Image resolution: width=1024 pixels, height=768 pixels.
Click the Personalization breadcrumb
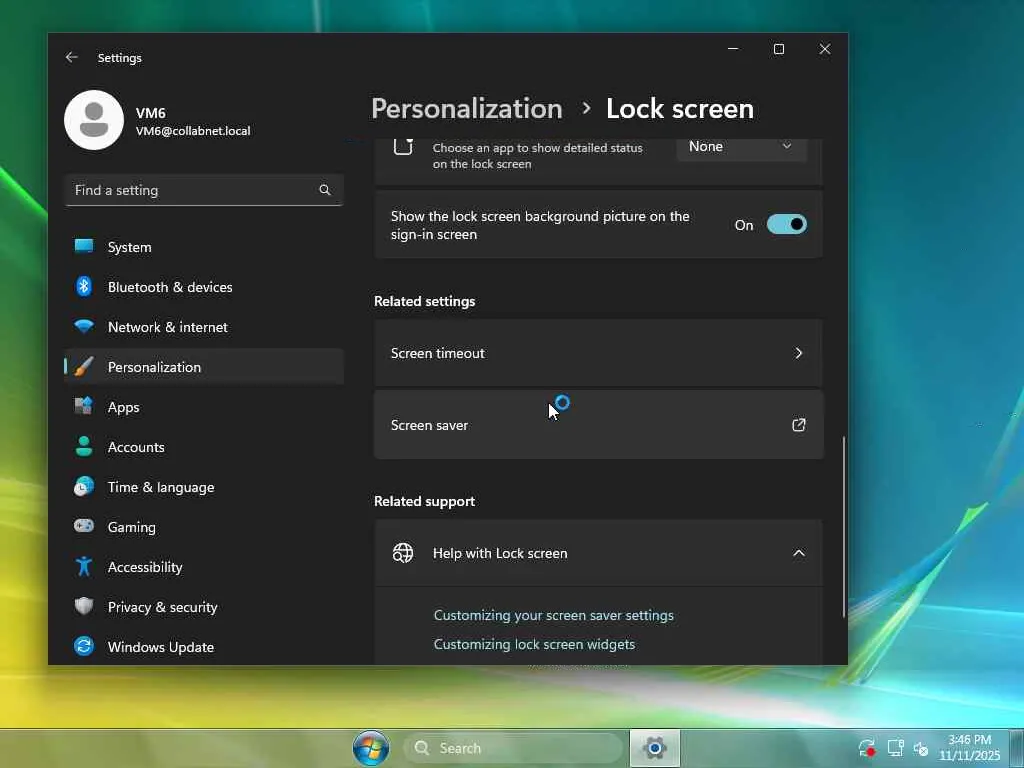click(x=467, y=108)
